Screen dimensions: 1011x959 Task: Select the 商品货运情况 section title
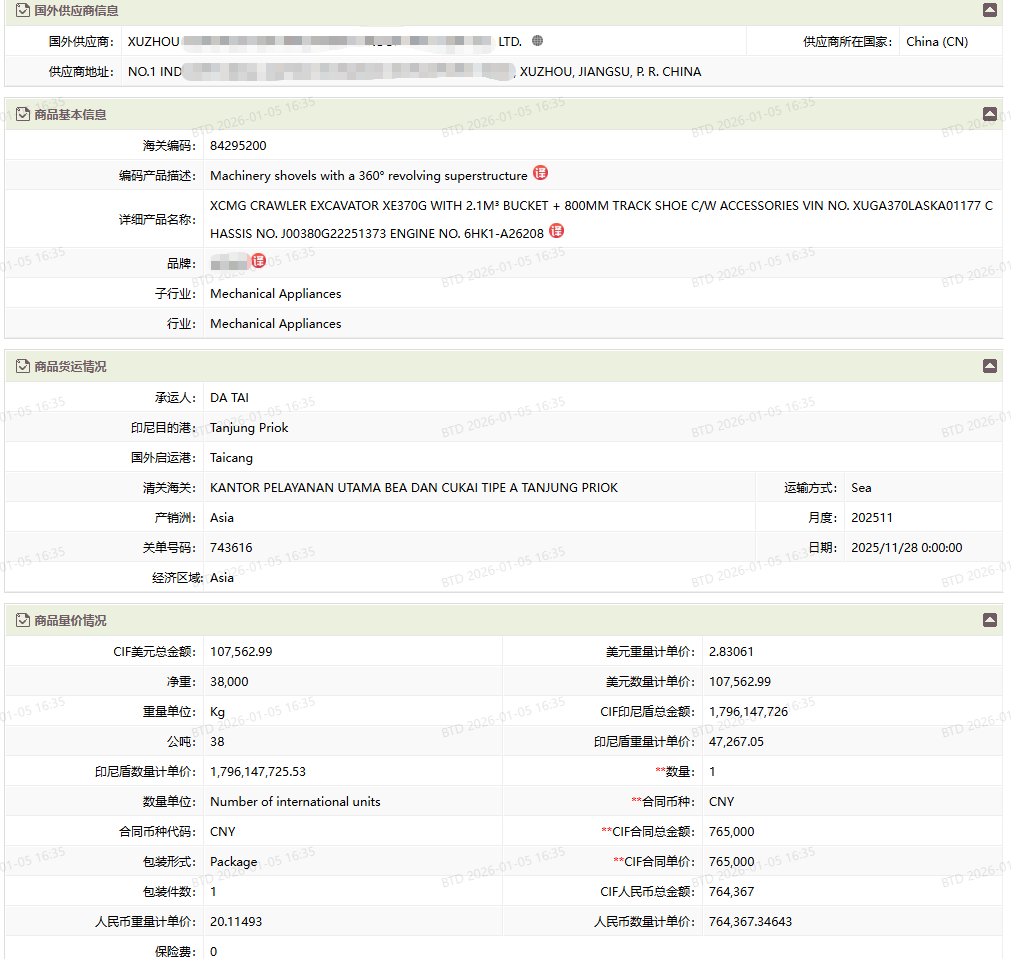(x=70, y=367)
